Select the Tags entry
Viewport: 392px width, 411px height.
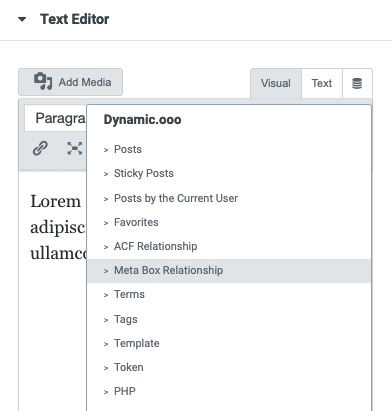click(229, 319)
